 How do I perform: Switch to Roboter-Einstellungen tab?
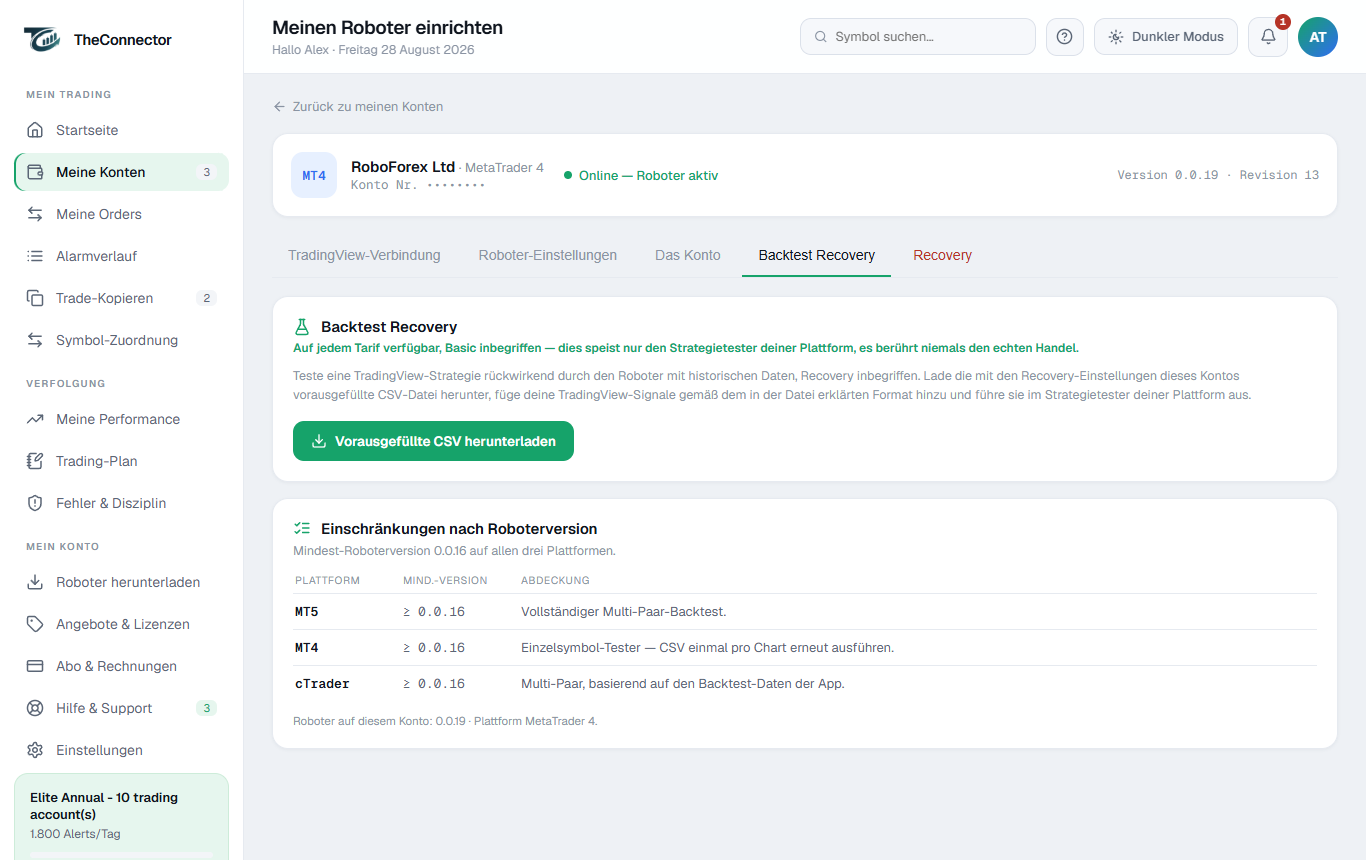(x=548, y=255)
